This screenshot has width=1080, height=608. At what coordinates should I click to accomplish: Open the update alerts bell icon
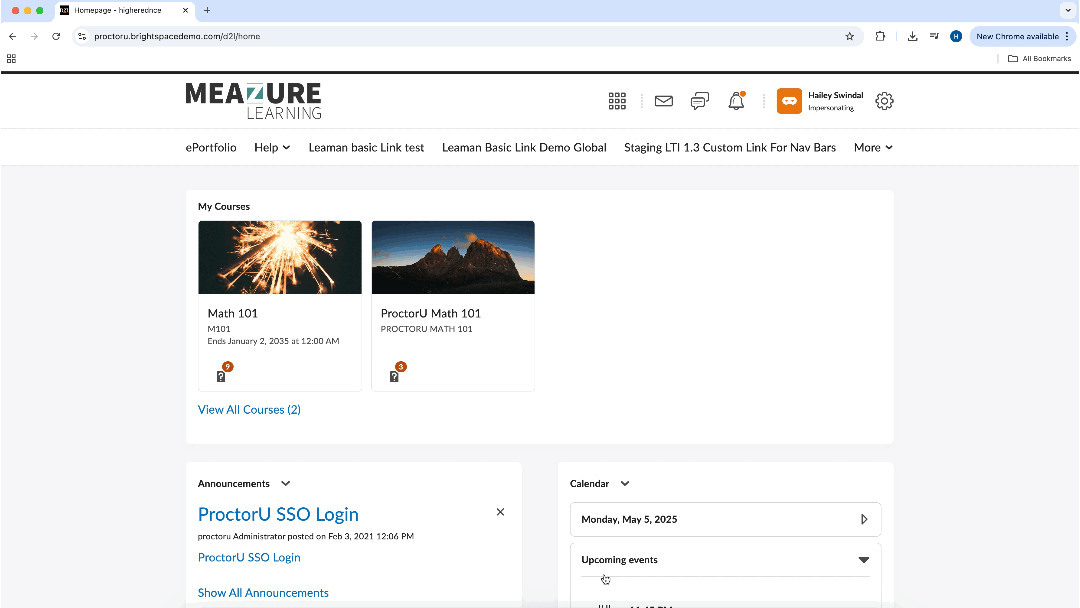tap(736, 101)
